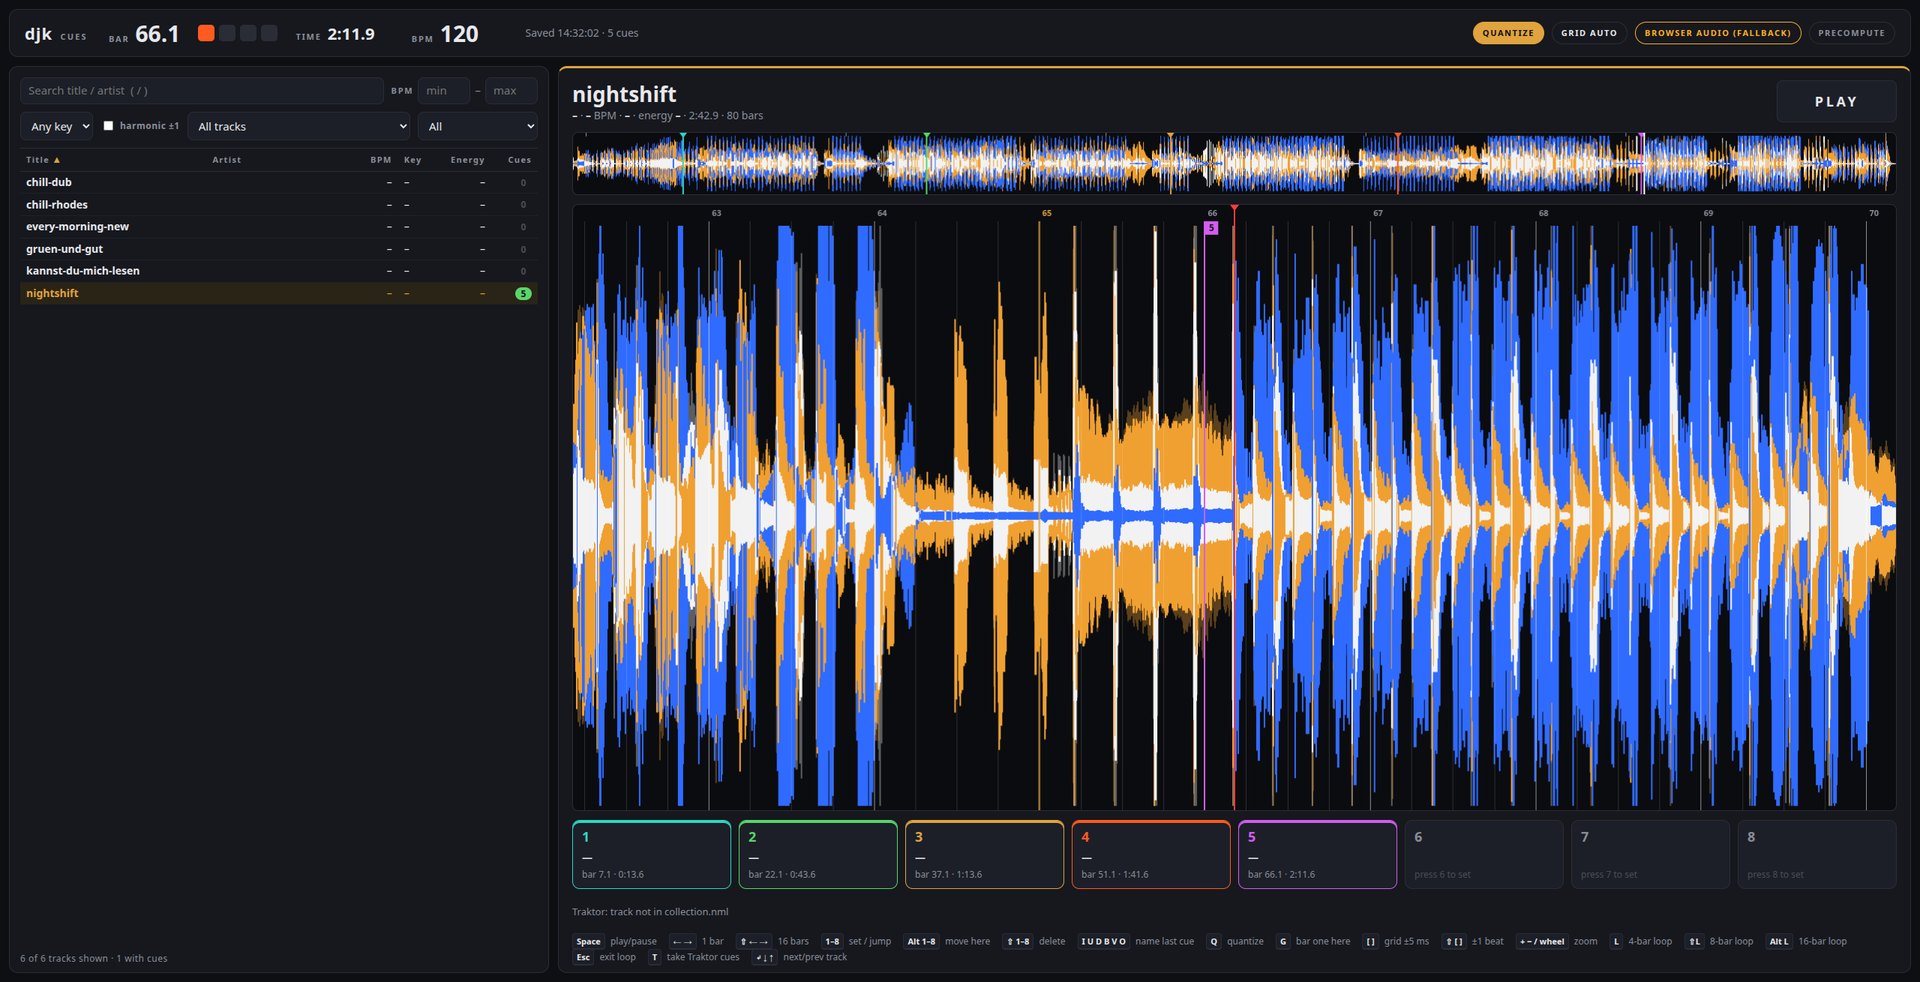Click empty cue slot 6
The height and width of the screenshot is (982, 1920).
(x=1484, y=855)
